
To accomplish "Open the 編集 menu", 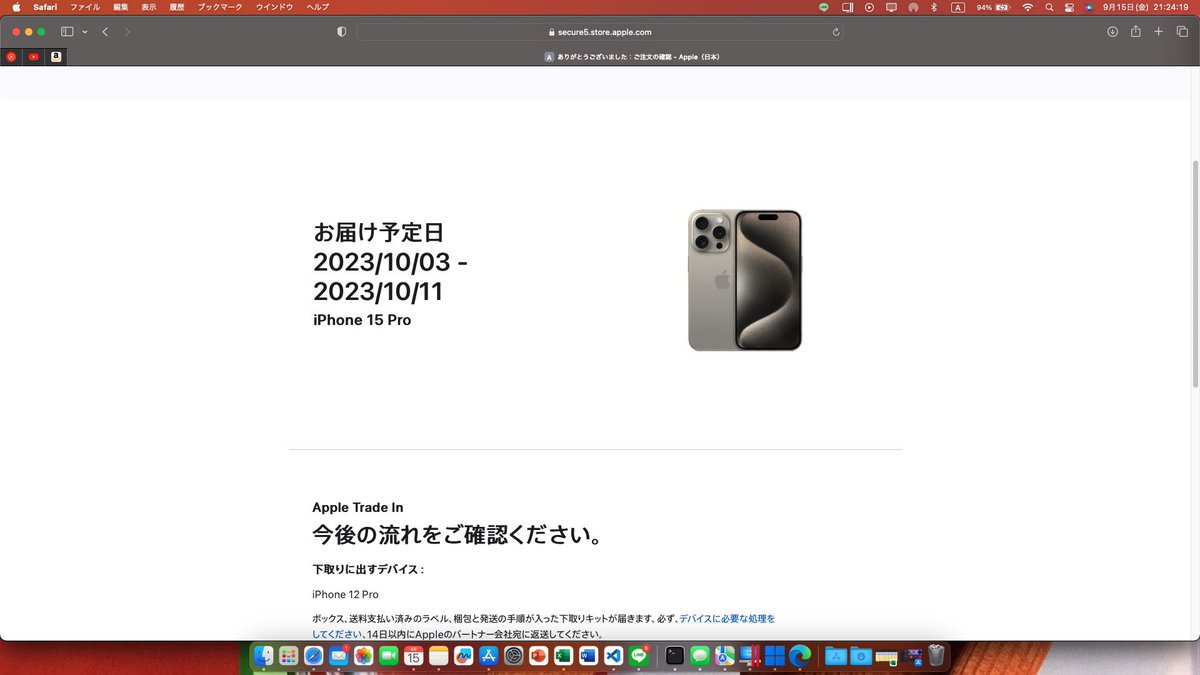I will tap(121, 7).
